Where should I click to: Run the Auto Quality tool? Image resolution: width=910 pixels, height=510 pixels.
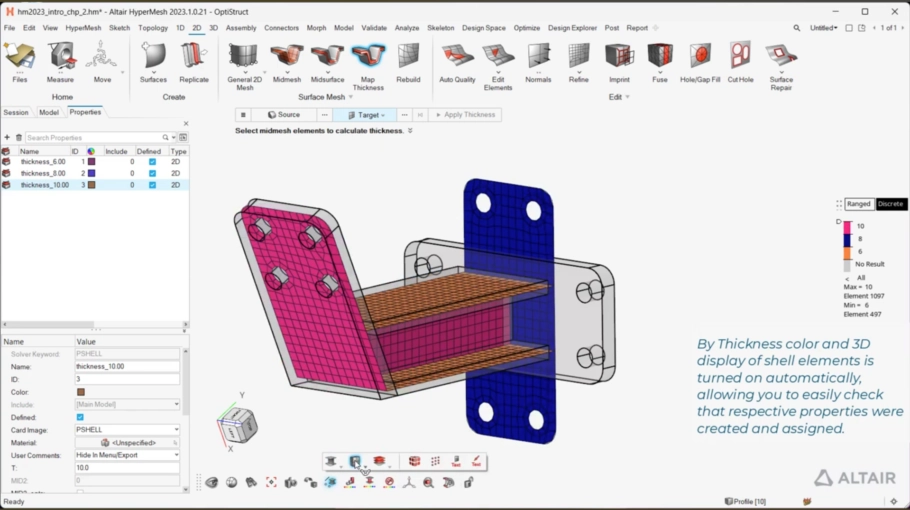[x=457, y=63]
